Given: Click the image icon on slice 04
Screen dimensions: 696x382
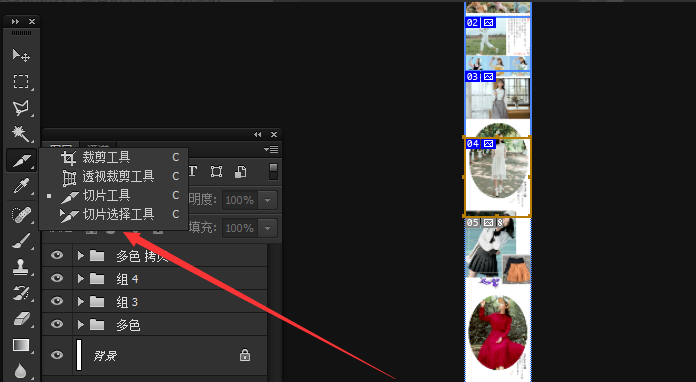Looking at the screenshot, I should [488, 144].
